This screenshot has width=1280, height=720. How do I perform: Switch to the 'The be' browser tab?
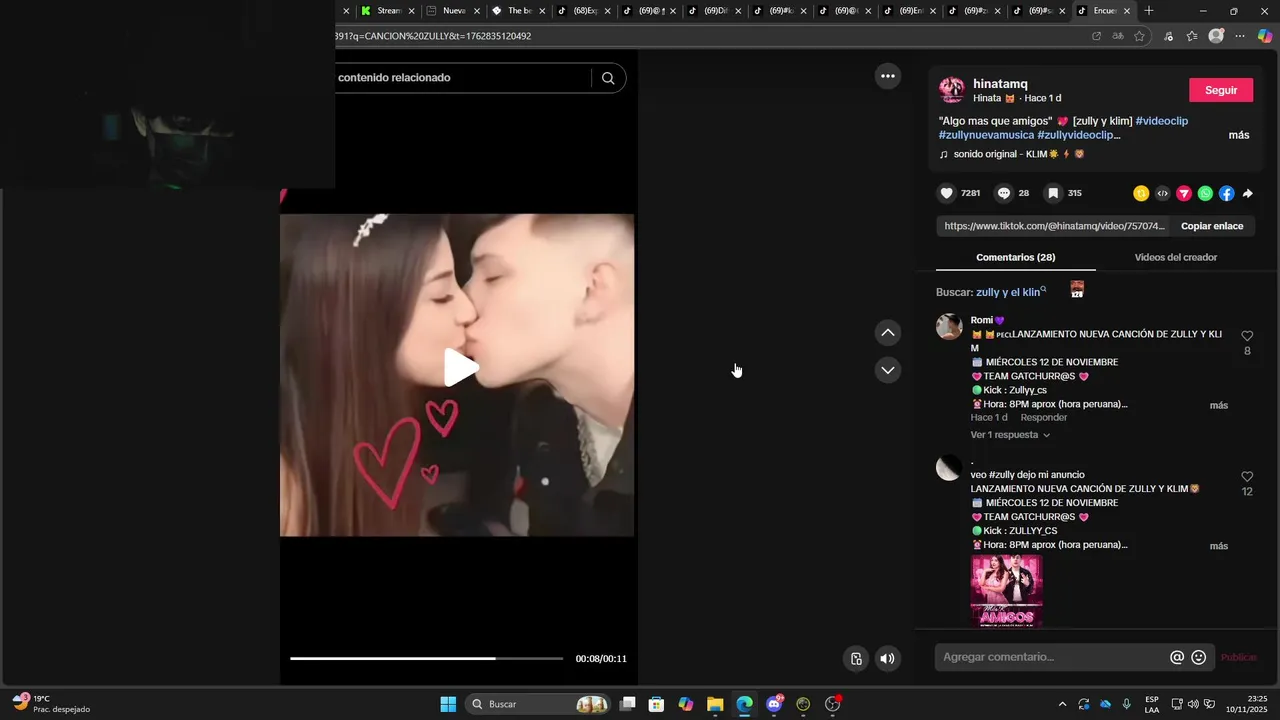point(519,11)
